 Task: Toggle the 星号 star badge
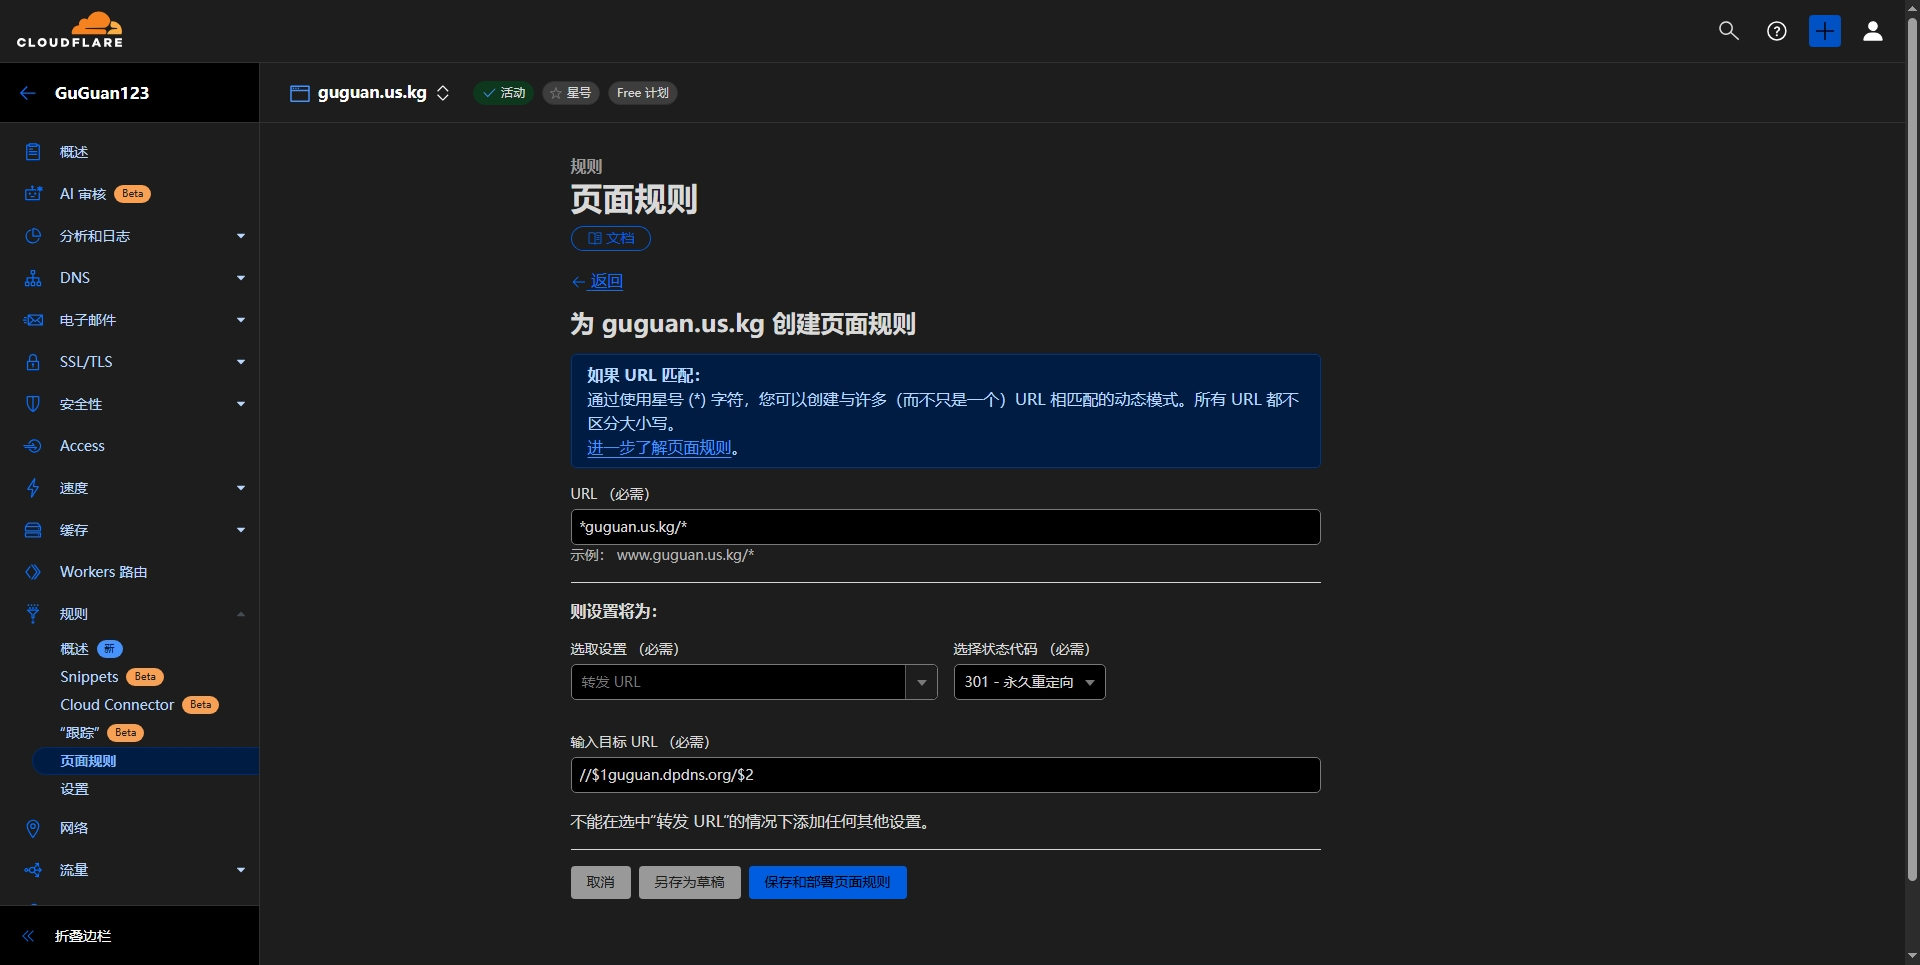click(571, 93)
